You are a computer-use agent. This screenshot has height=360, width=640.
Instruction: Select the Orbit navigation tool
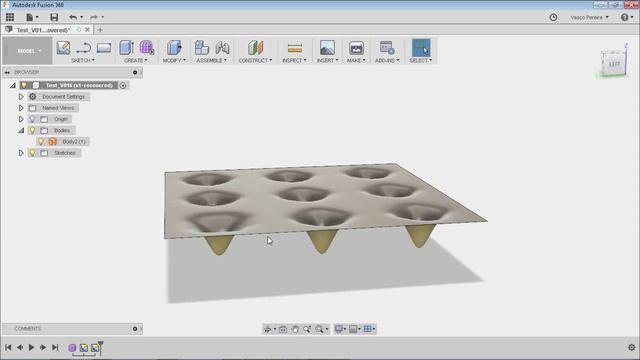[x=267, y=329]
